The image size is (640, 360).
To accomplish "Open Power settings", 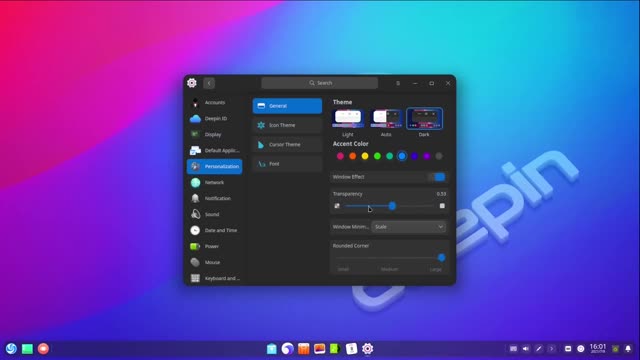I will pyautogui.click(x=214, y=246).
